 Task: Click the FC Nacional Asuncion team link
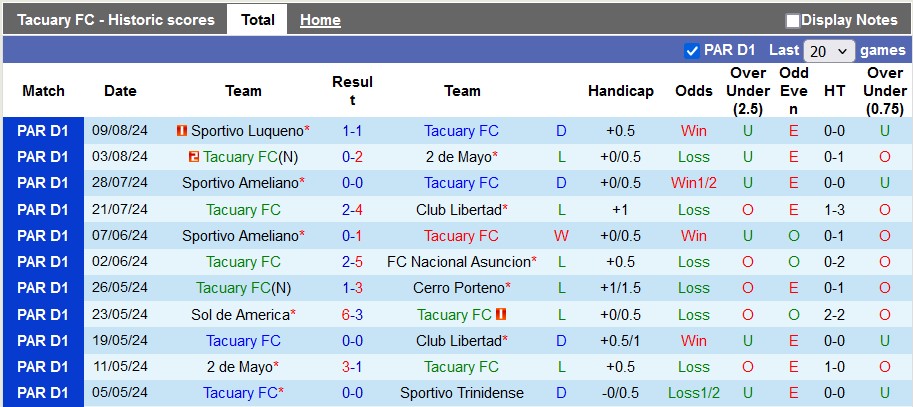pos(459,262)
